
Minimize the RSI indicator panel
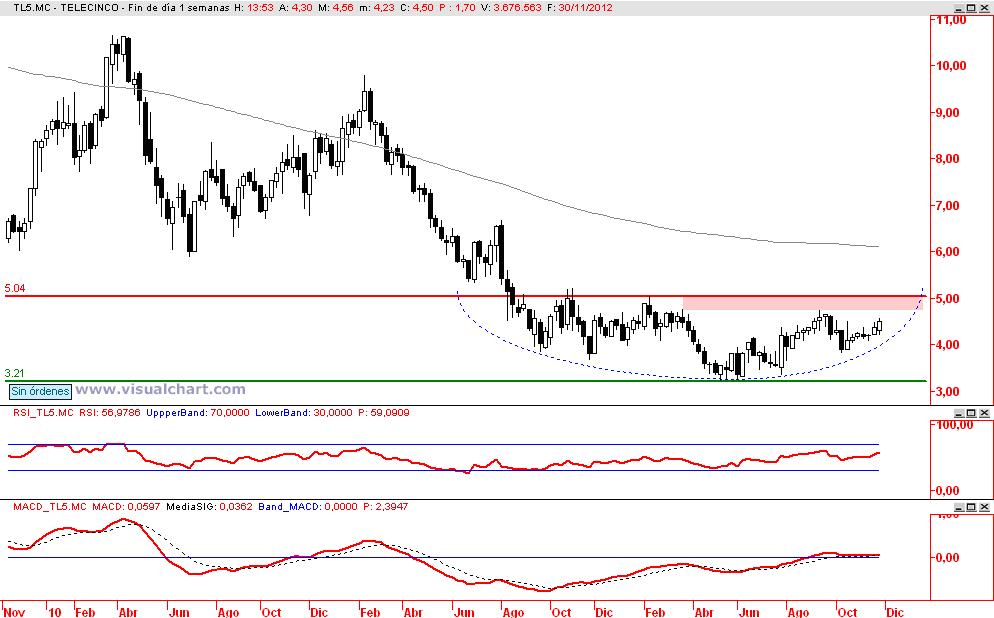point(959,413)
